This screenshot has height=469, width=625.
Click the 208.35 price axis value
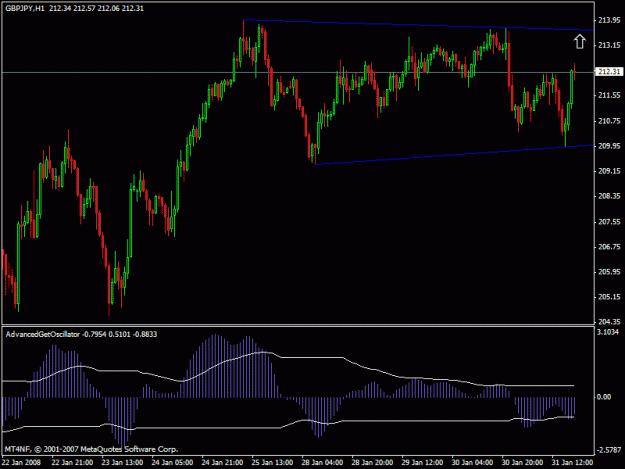(609, 196)
